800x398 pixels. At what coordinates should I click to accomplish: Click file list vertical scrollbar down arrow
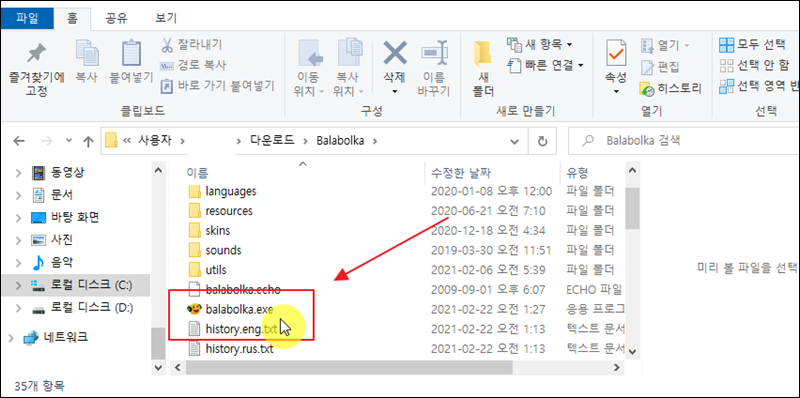(x=633, y=352)
